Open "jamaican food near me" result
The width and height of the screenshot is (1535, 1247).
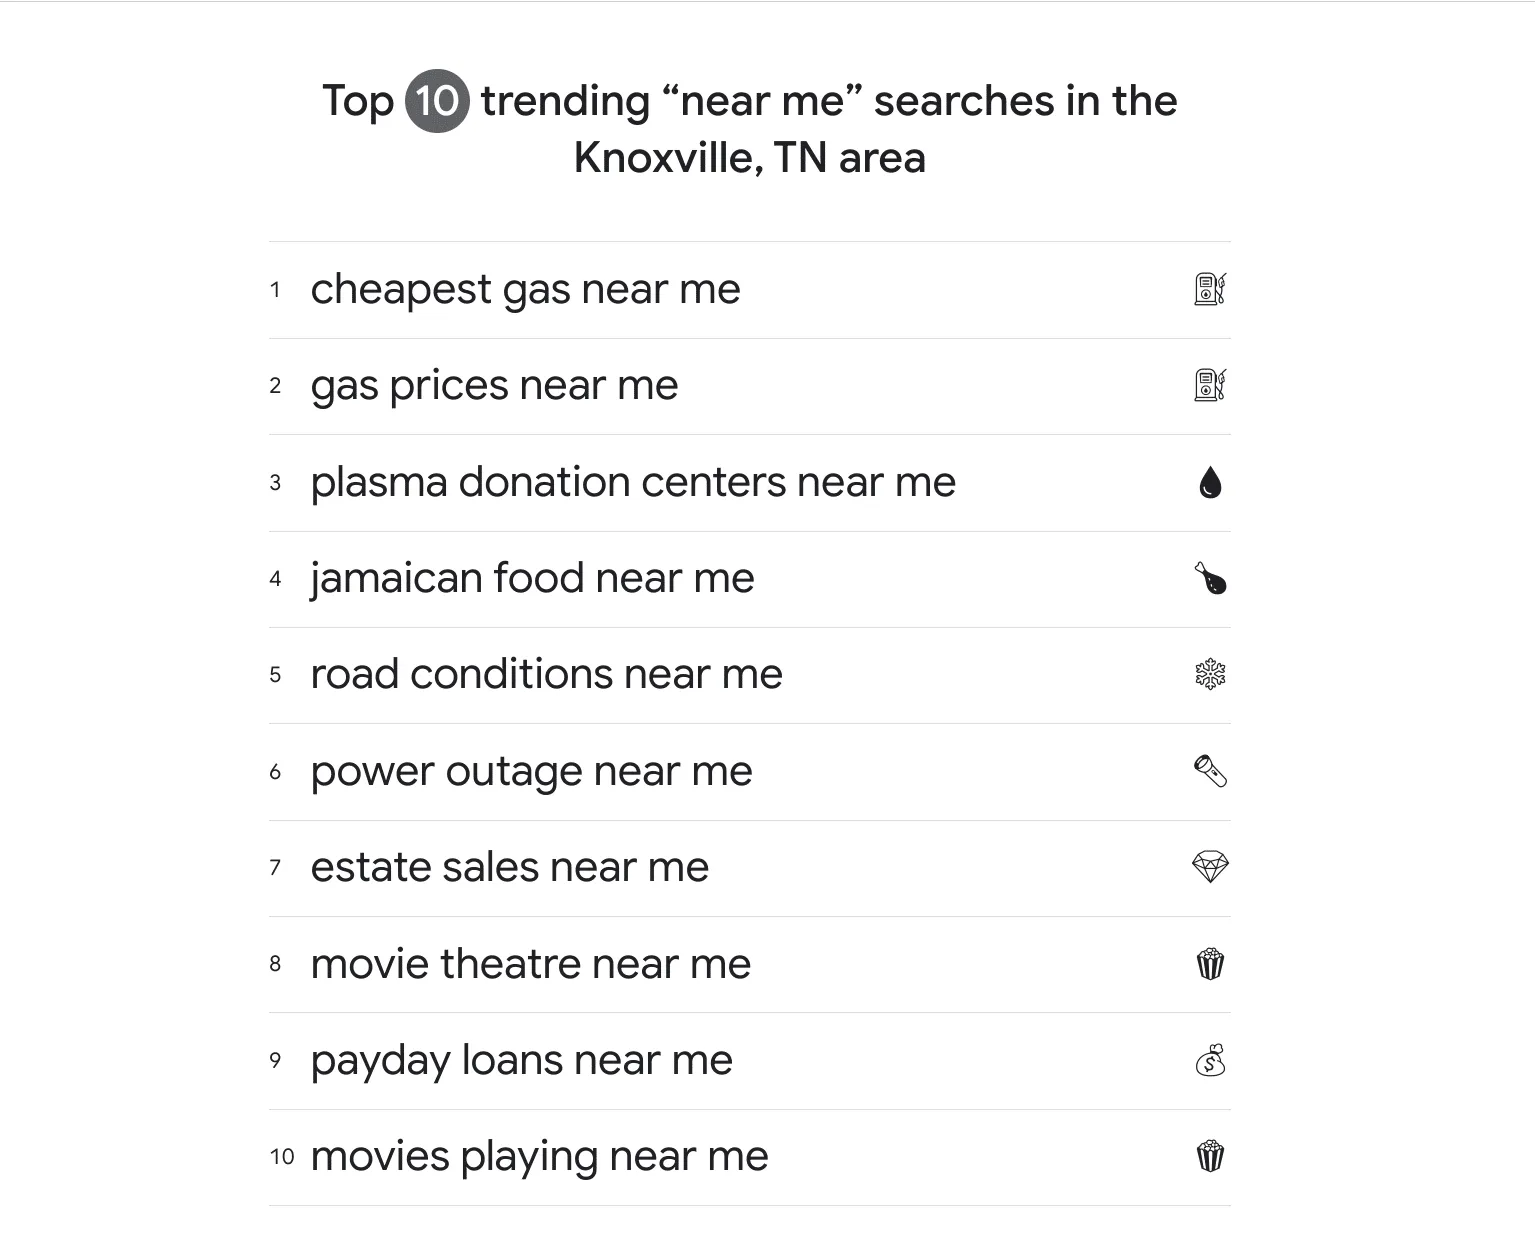pos(532,578)
